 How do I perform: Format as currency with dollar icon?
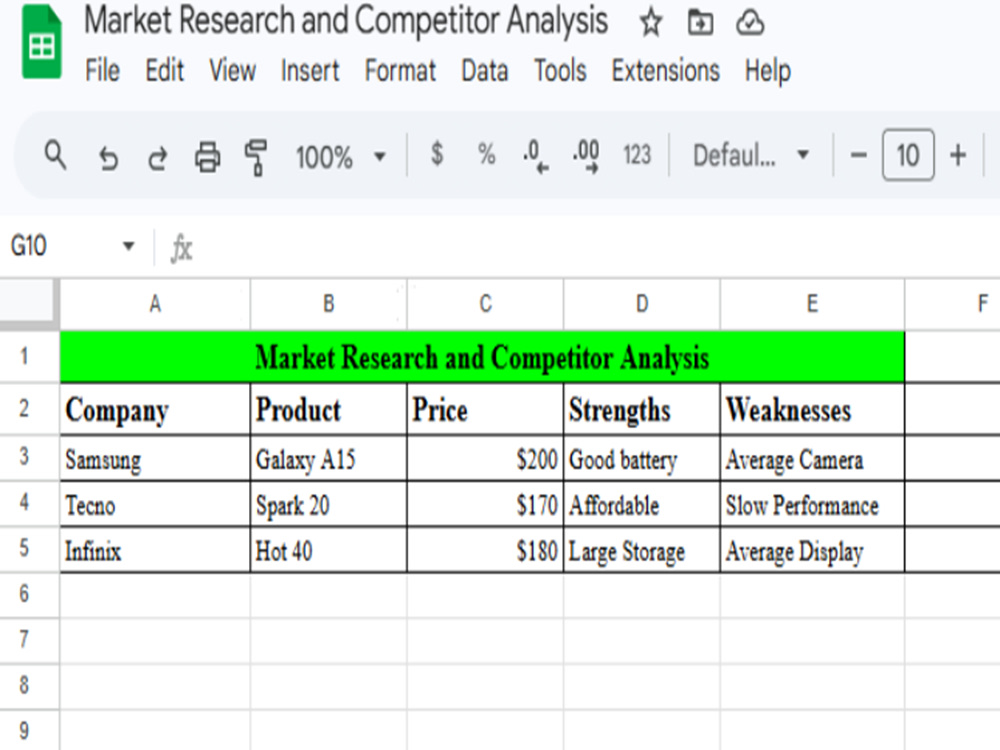click(437, 154)
